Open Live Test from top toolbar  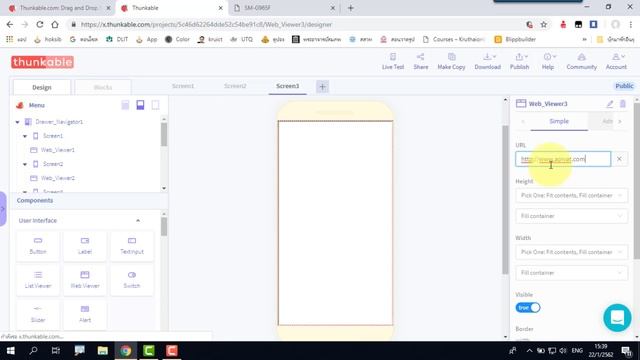pos(393,61)
